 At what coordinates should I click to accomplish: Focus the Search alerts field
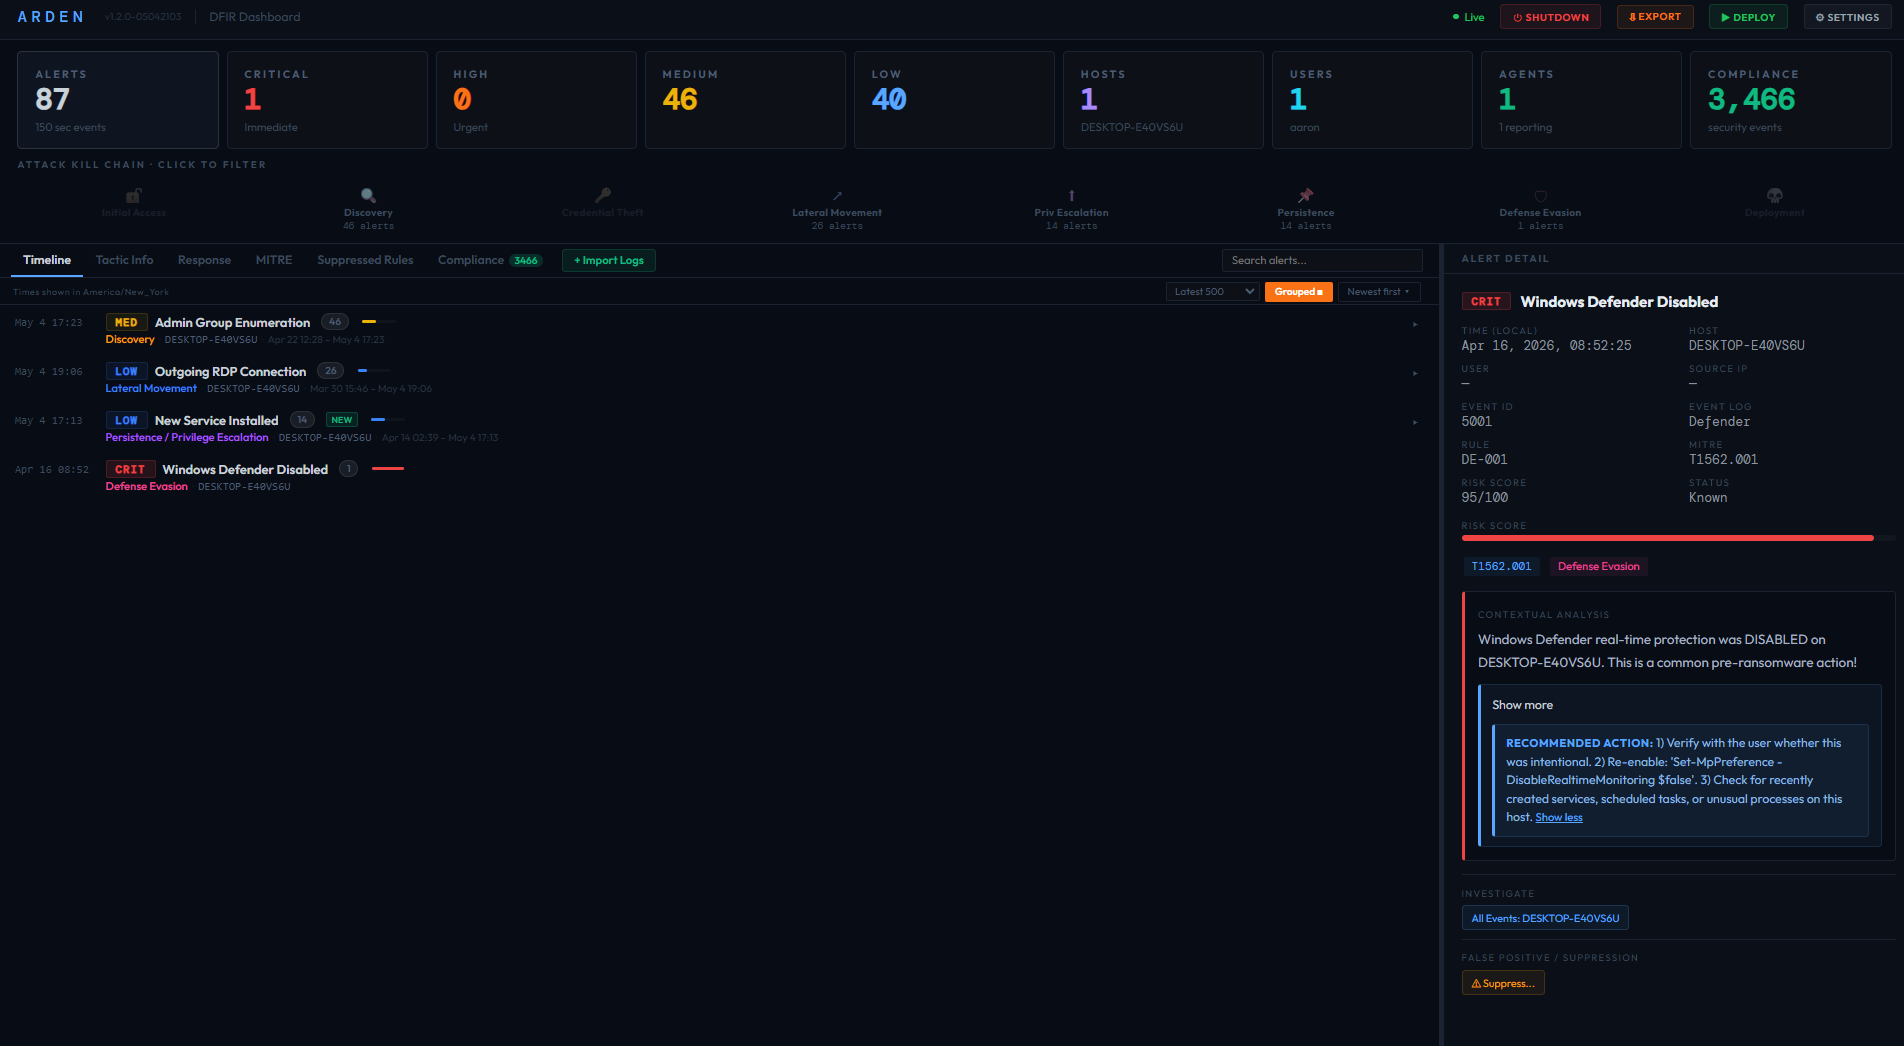(1322, 260)
